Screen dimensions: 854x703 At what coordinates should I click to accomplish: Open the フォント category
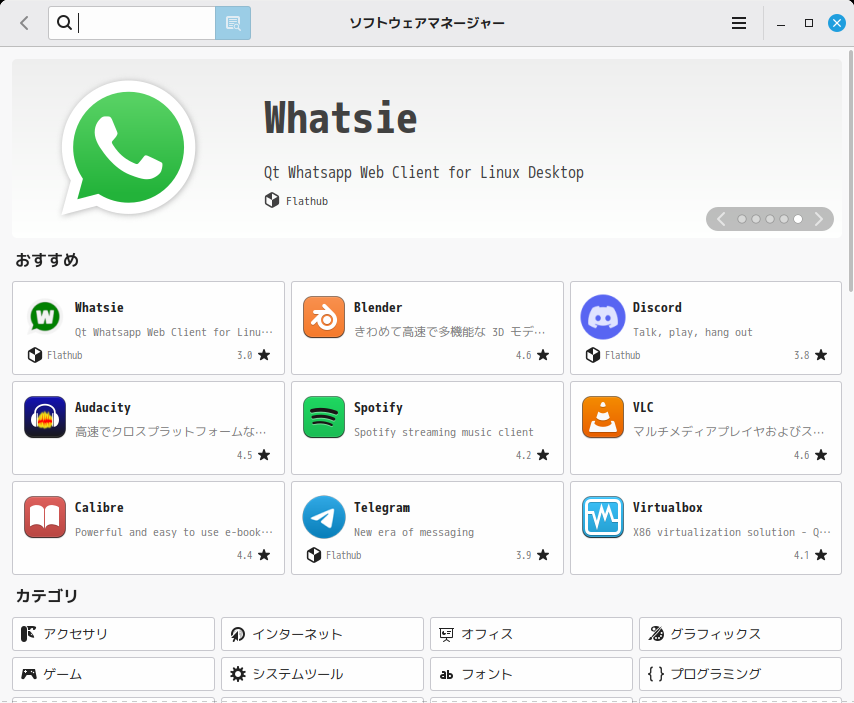pos(531,674)
